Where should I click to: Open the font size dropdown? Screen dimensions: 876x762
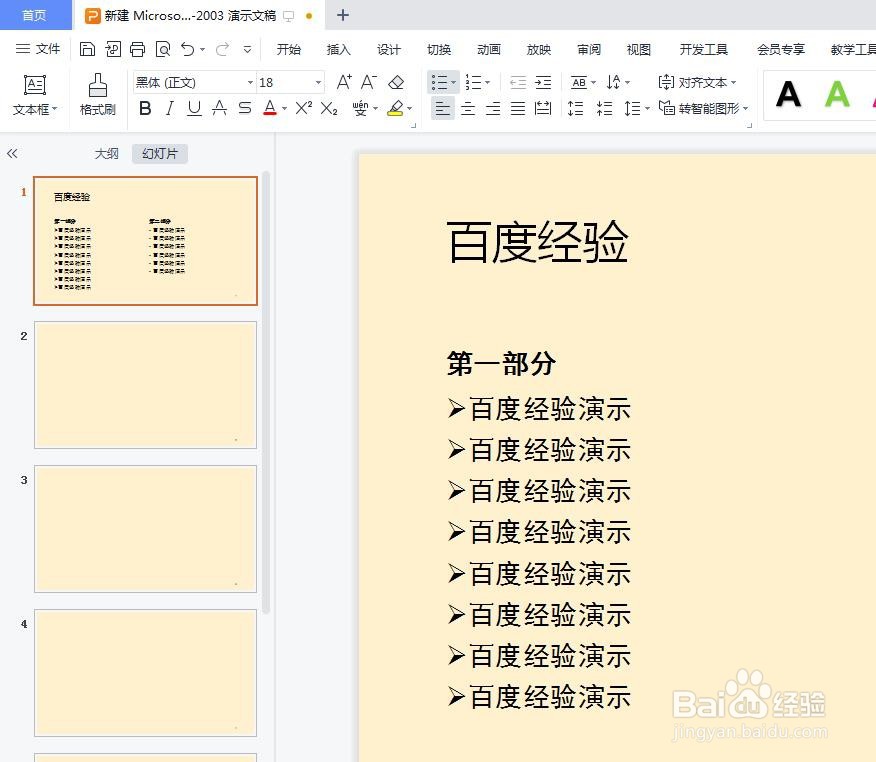pos(318,83)
